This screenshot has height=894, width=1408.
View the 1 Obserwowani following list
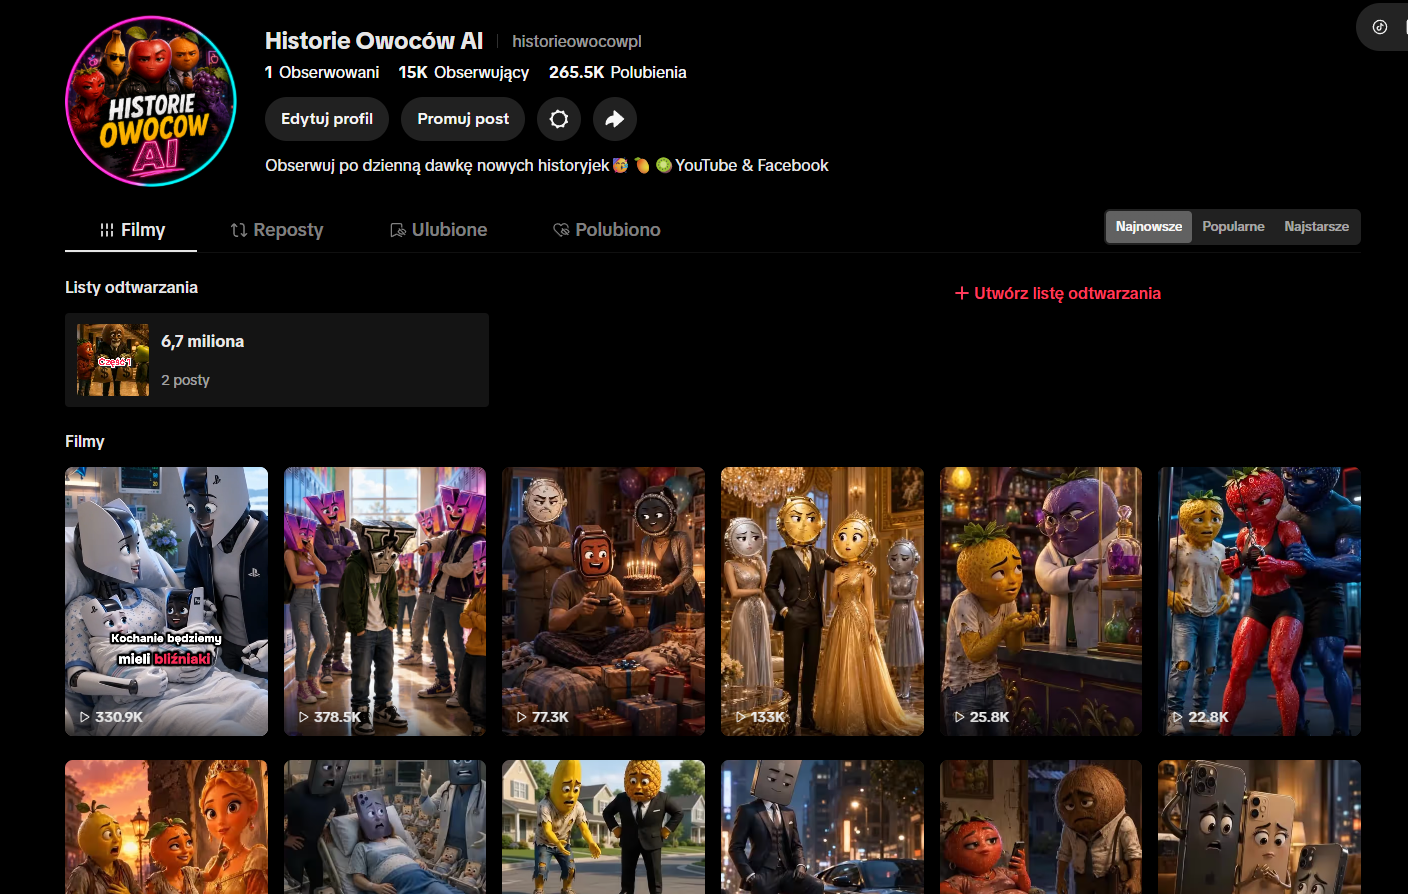[322, 72]
